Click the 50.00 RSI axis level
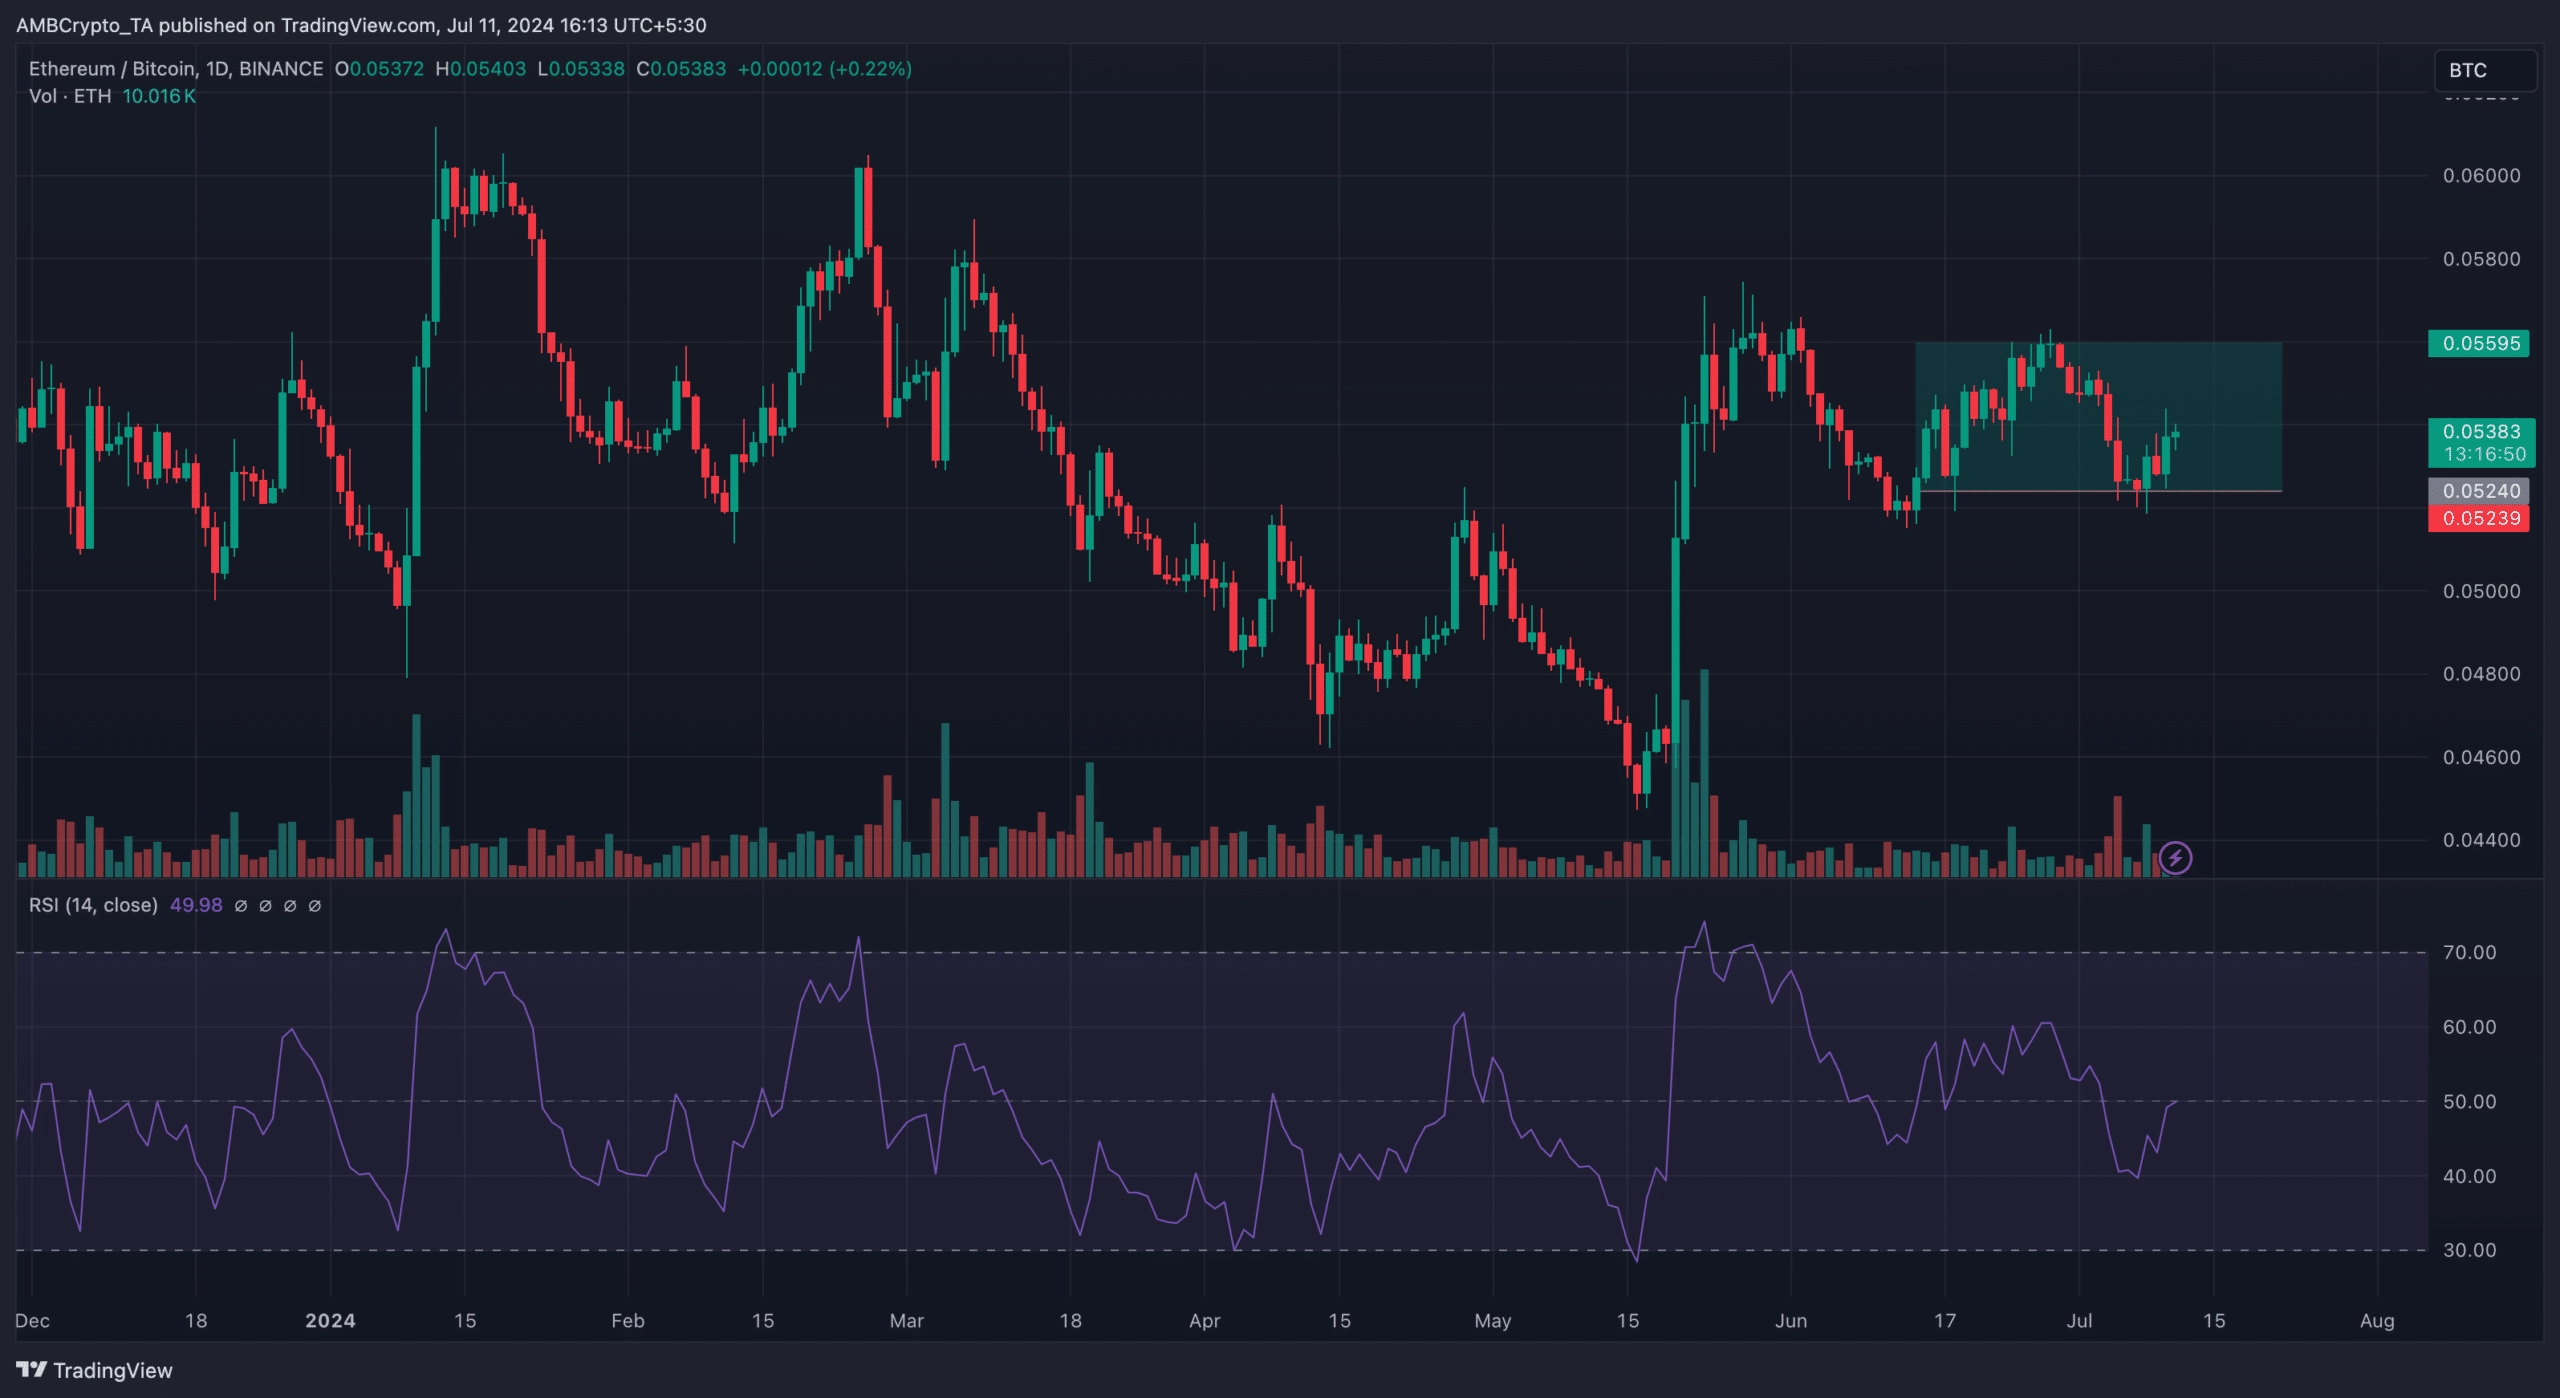Screen dimensions: 2560x1398 (x=2470, y=1102)
